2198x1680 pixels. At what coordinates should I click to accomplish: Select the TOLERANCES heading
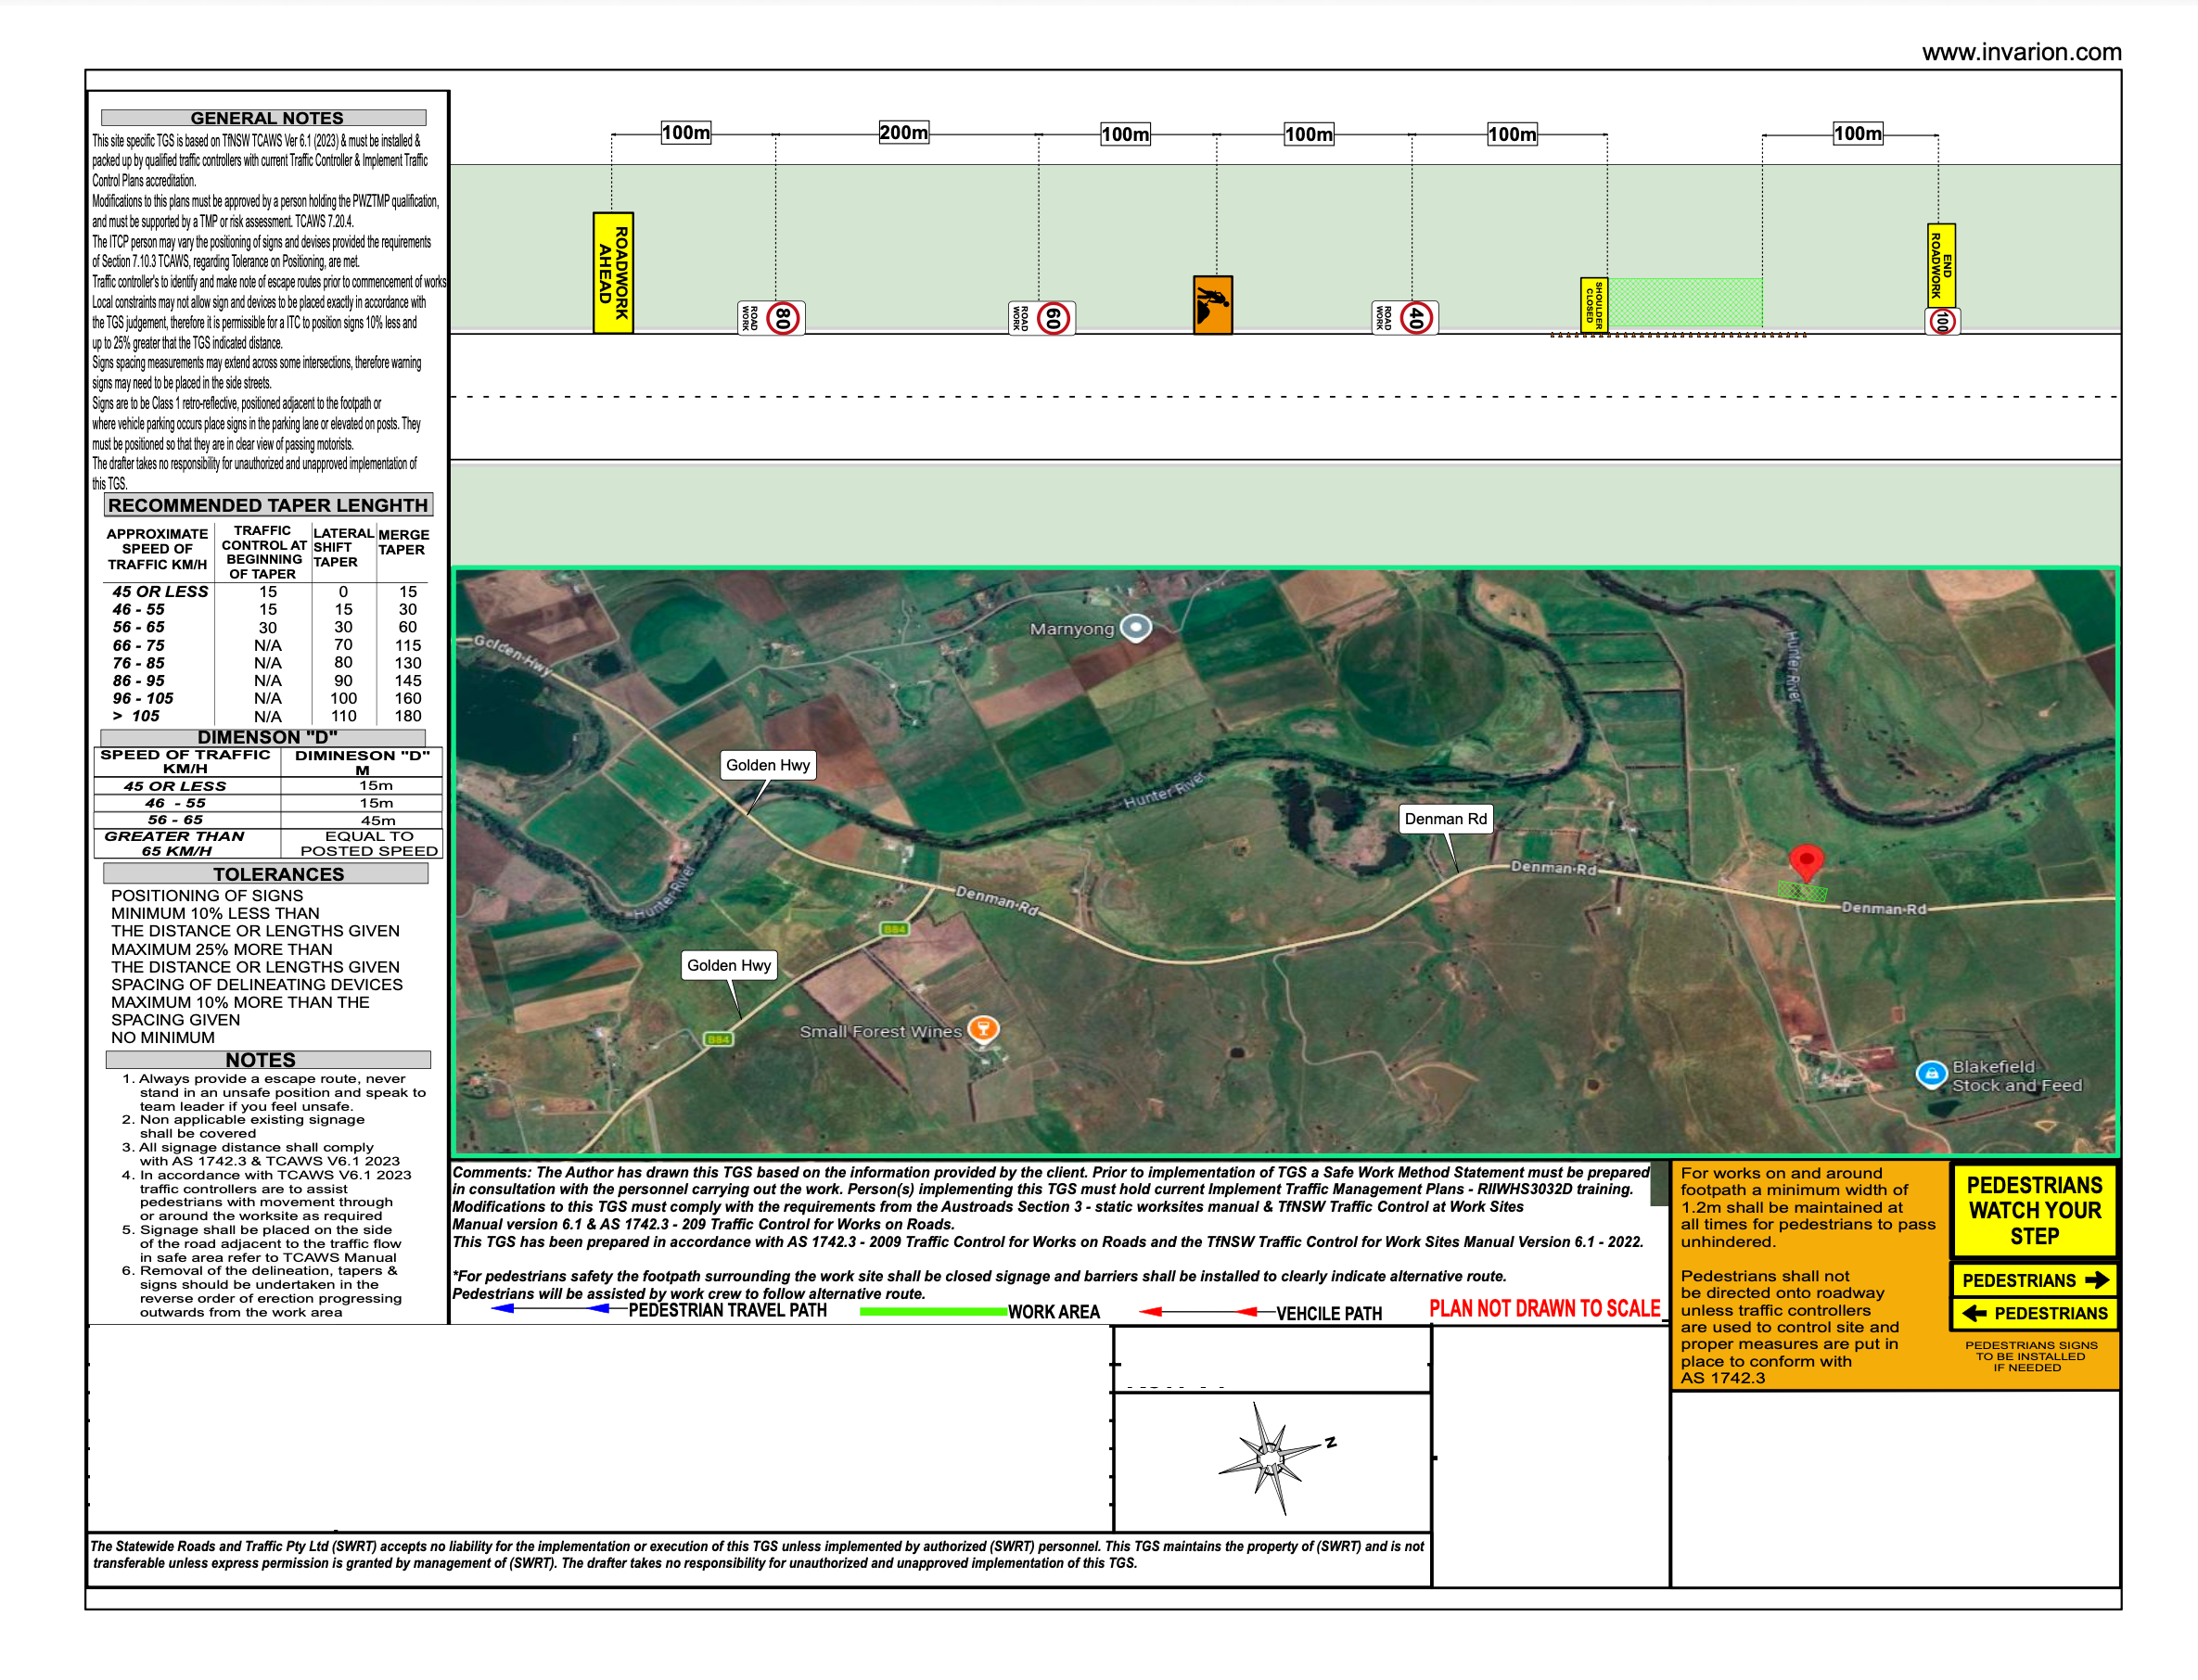tap(265, 873)
